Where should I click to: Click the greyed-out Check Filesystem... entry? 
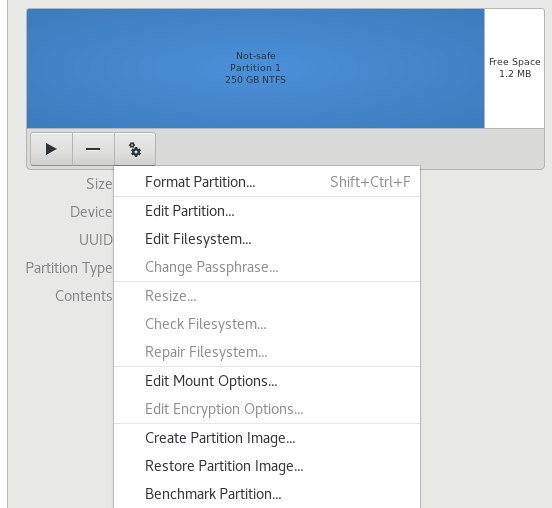coord(267,324)
